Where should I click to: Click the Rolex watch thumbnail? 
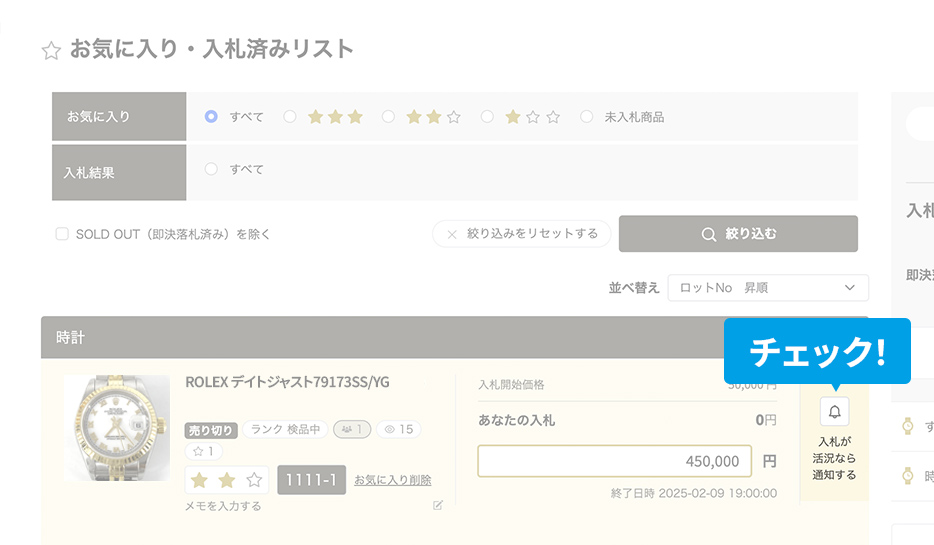[x=117, y=428]
